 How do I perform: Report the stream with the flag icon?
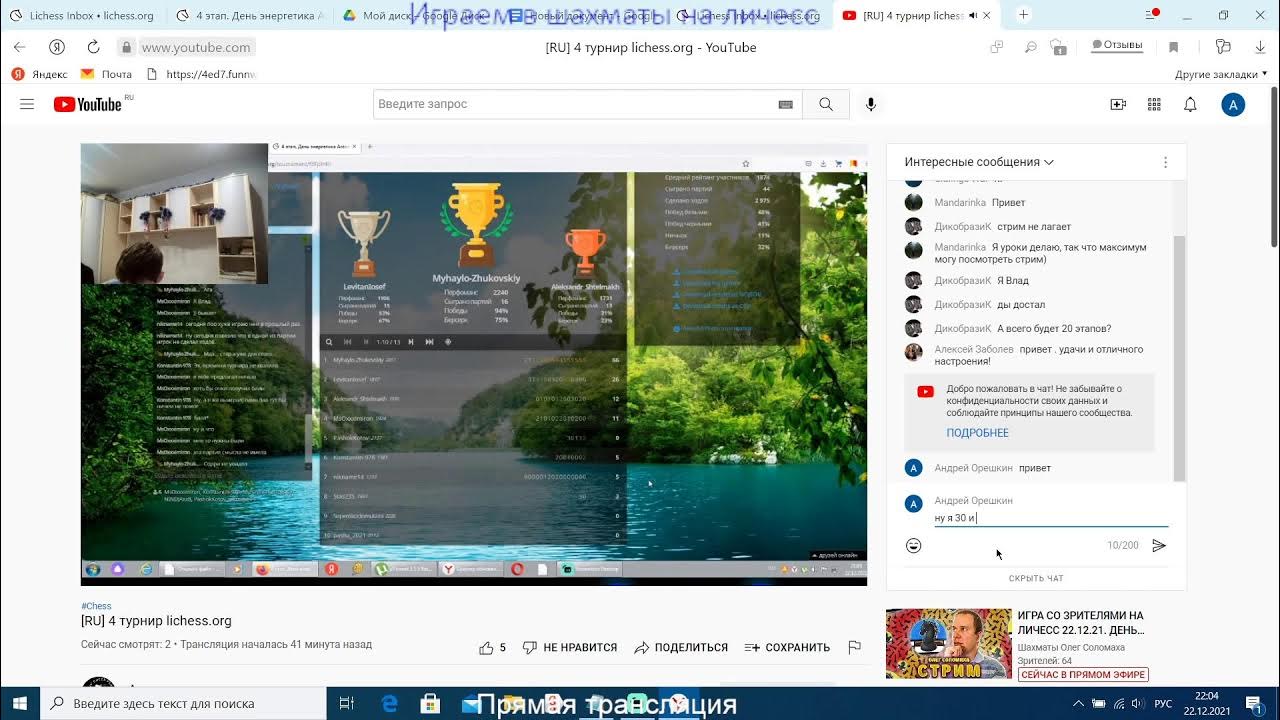(854, 647)
